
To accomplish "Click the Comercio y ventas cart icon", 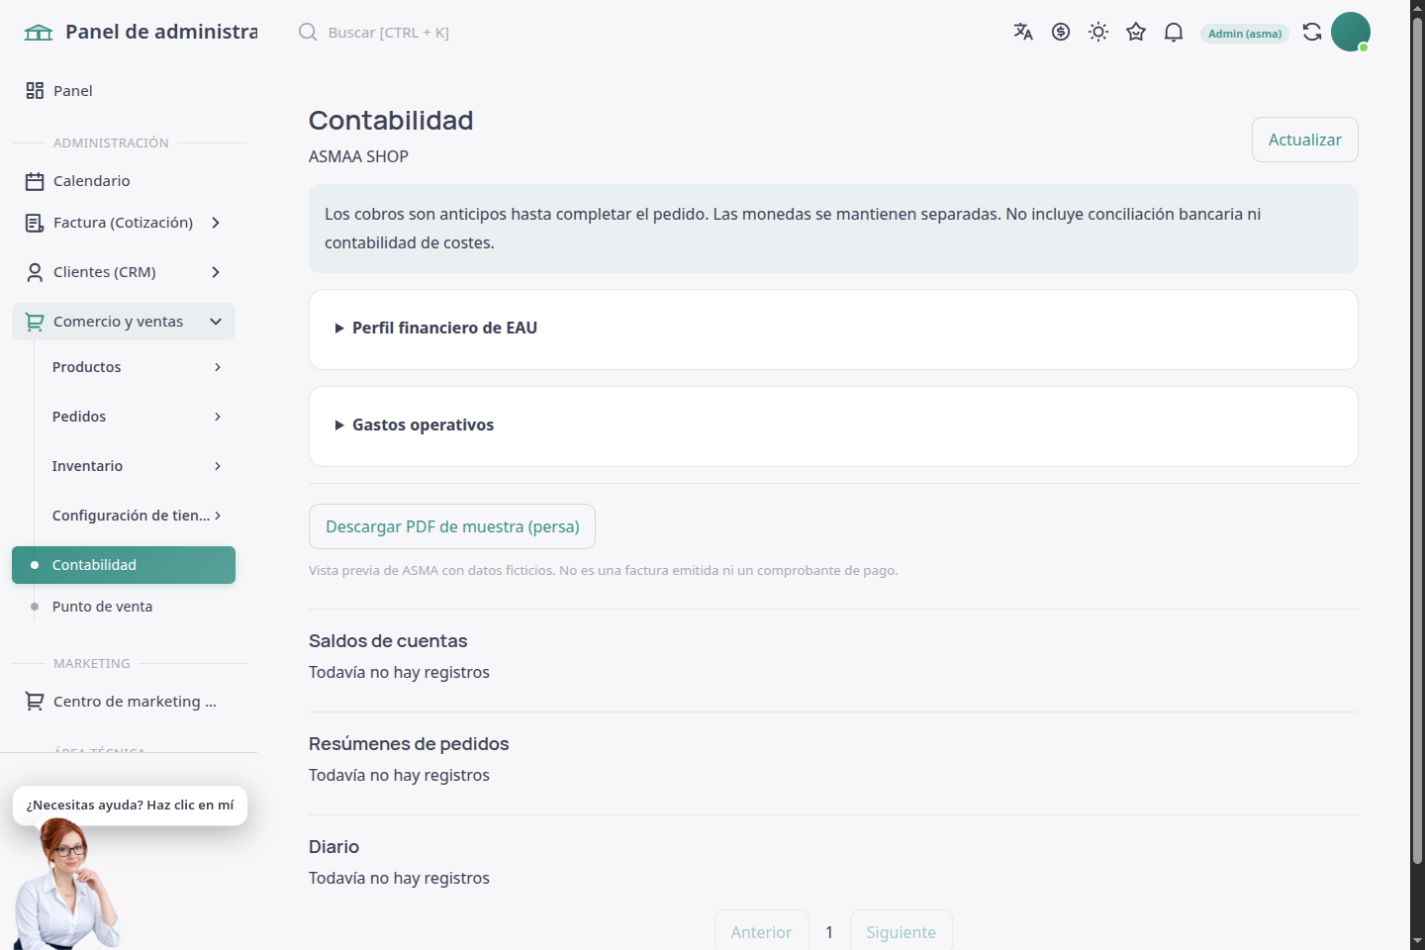I will click(35, 322).
